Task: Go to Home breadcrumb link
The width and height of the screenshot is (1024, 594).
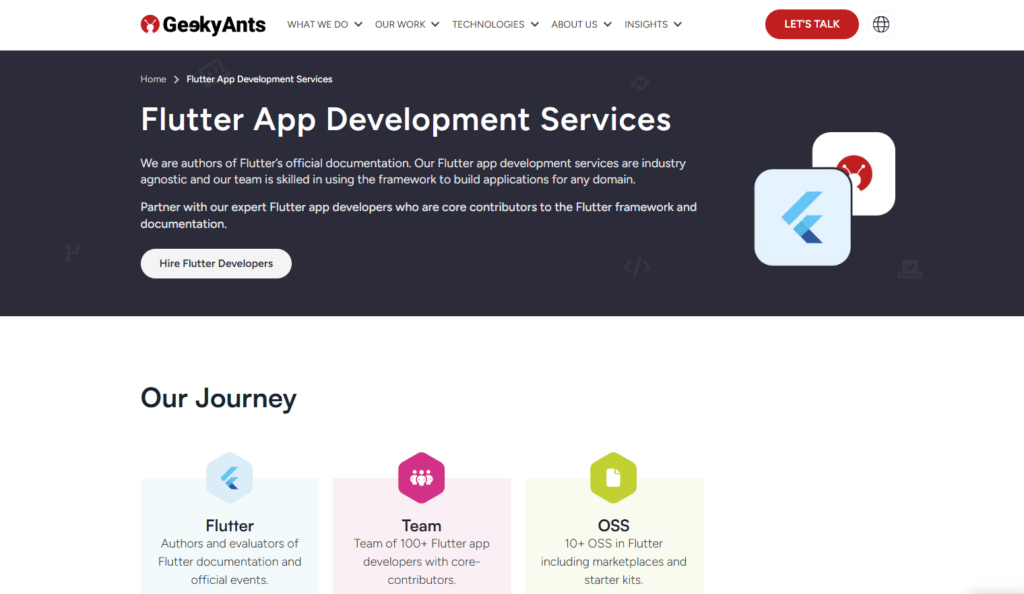Action: (153, 79)
